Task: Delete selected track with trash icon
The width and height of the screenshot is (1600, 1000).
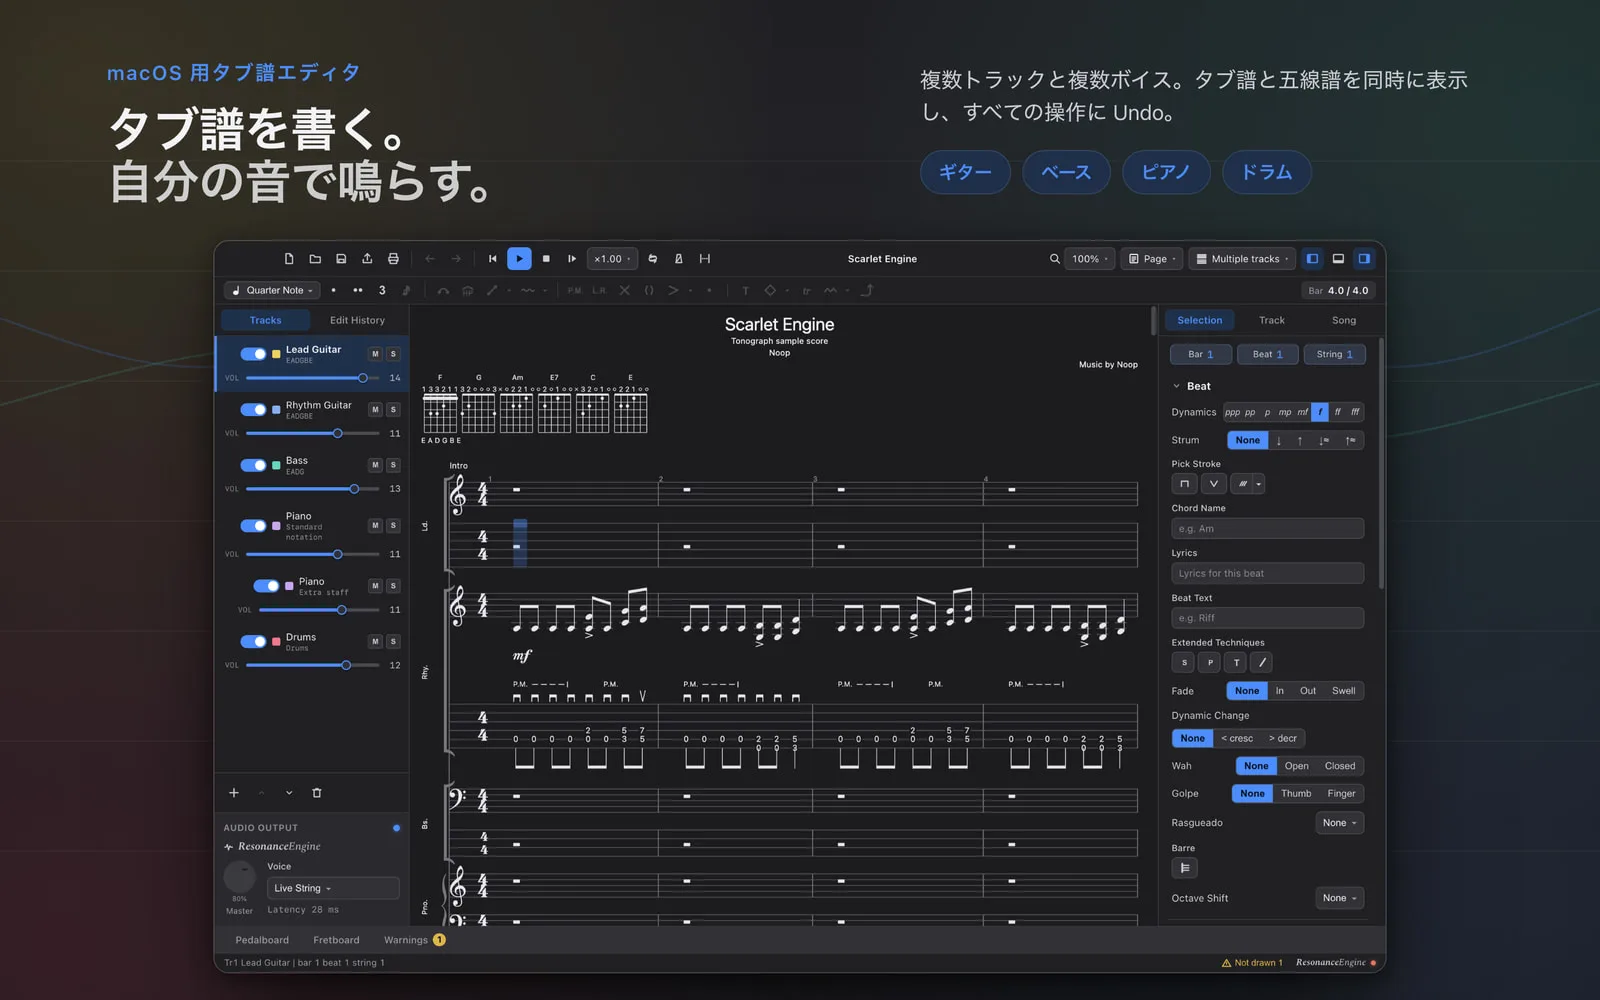Action: tap(317, 793)
